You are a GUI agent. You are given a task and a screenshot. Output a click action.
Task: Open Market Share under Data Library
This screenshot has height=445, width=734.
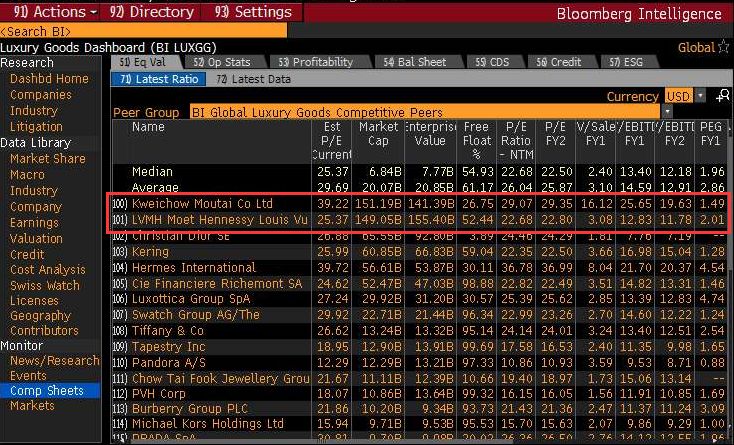48,159
